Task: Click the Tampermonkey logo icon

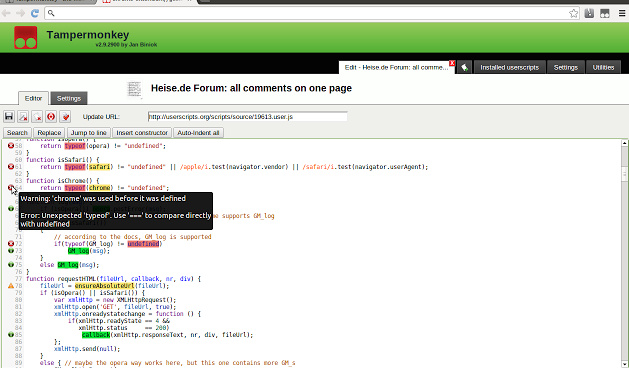Action: 26,38
